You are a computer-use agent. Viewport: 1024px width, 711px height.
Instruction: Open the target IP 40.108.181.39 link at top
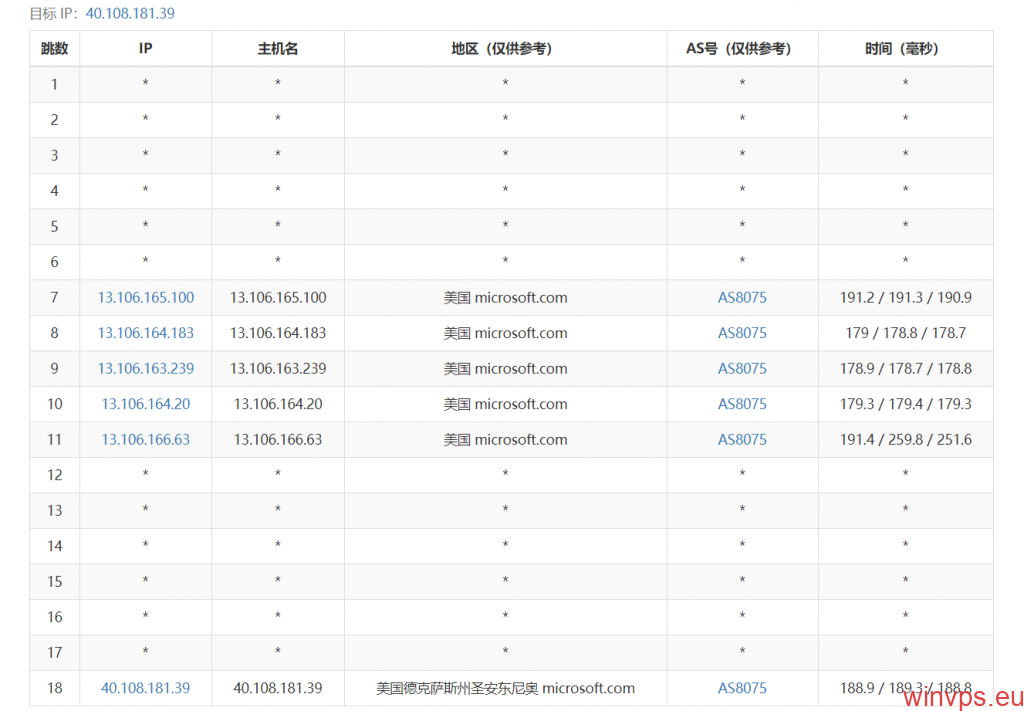[130, 14]
